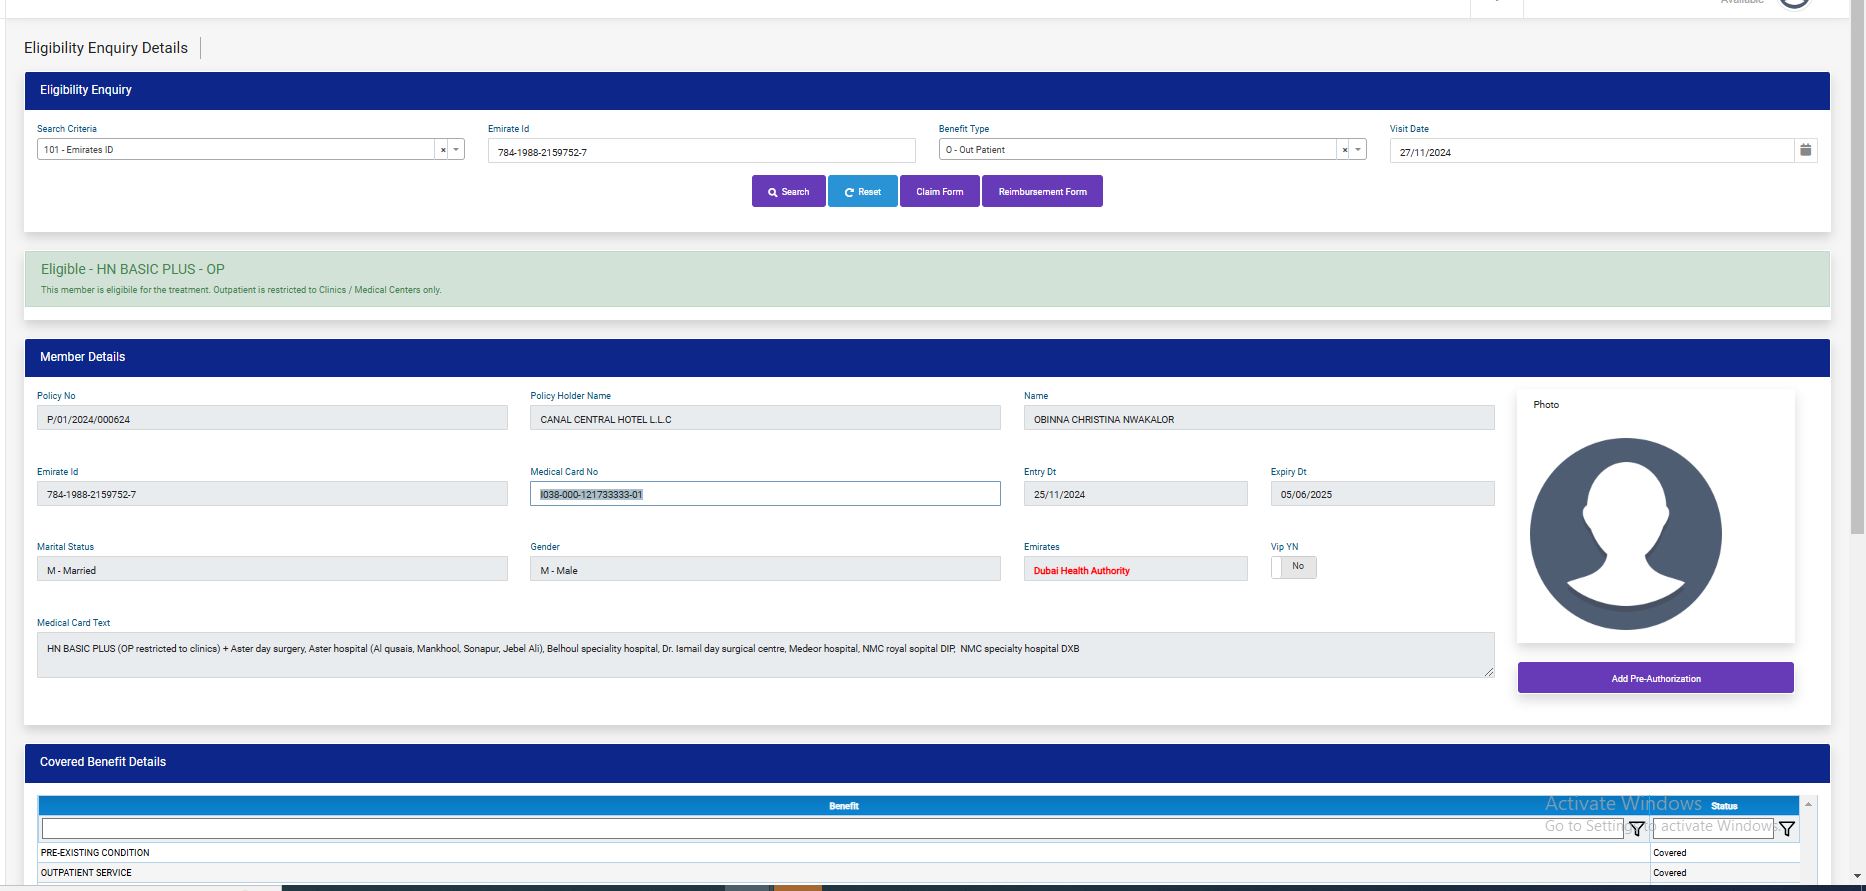Viewport: 1866px width, 891px height.
Task: Click the Benefit column filter funnel icon
Action: click(1636, 828)
